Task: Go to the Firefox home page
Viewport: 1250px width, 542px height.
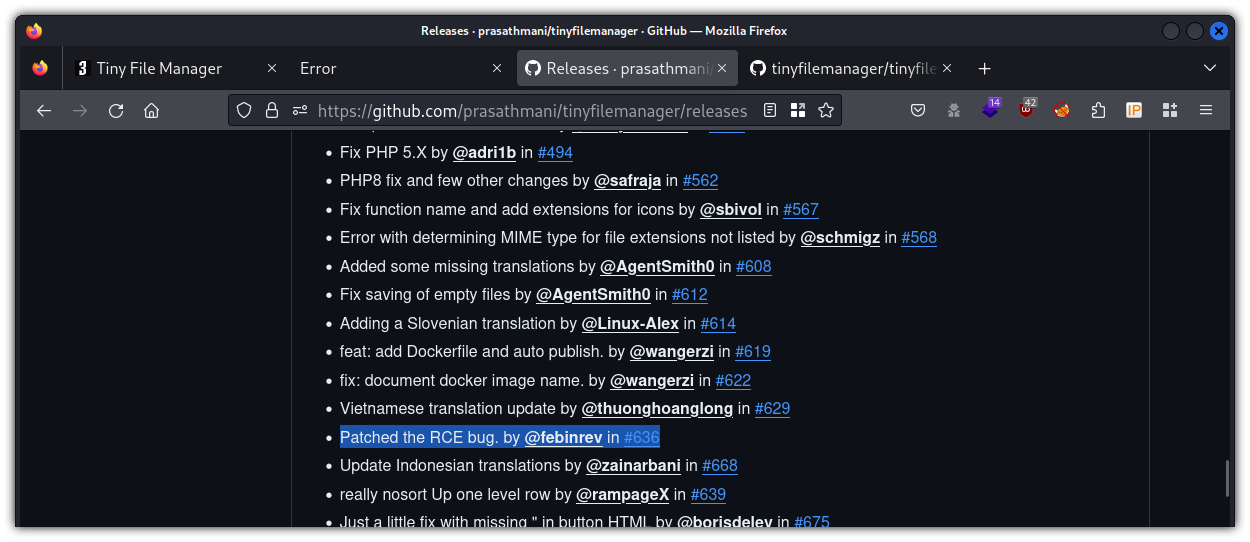Action: tap(151, 110)
